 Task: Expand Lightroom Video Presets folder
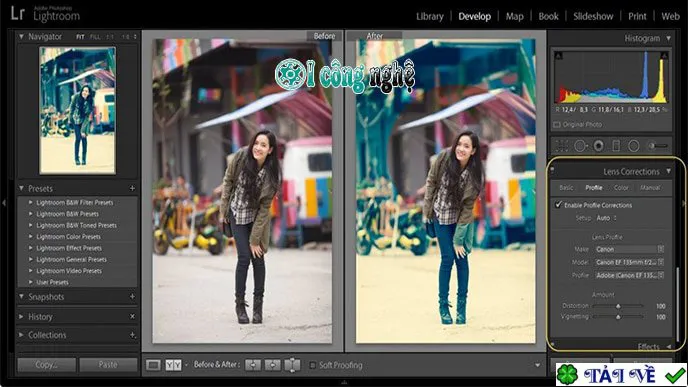tap(31, 271)
